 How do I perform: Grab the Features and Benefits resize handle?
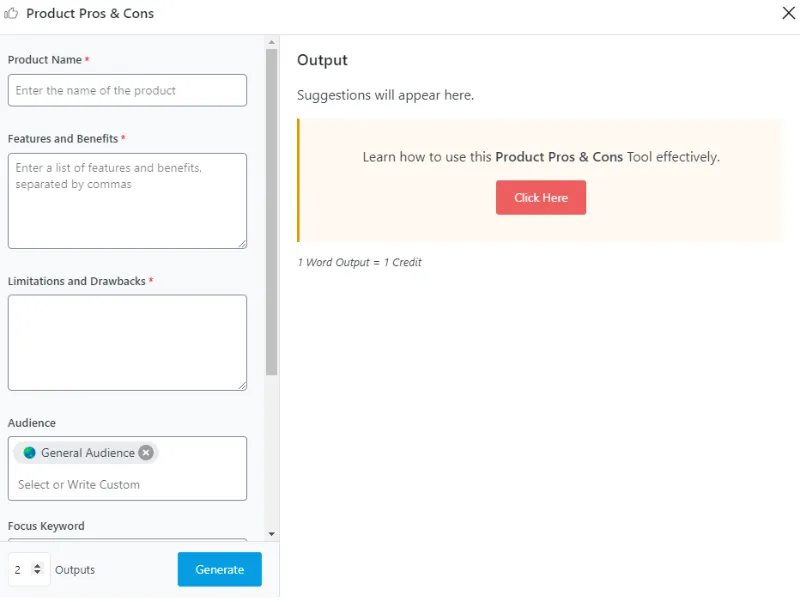coord(242,244)
